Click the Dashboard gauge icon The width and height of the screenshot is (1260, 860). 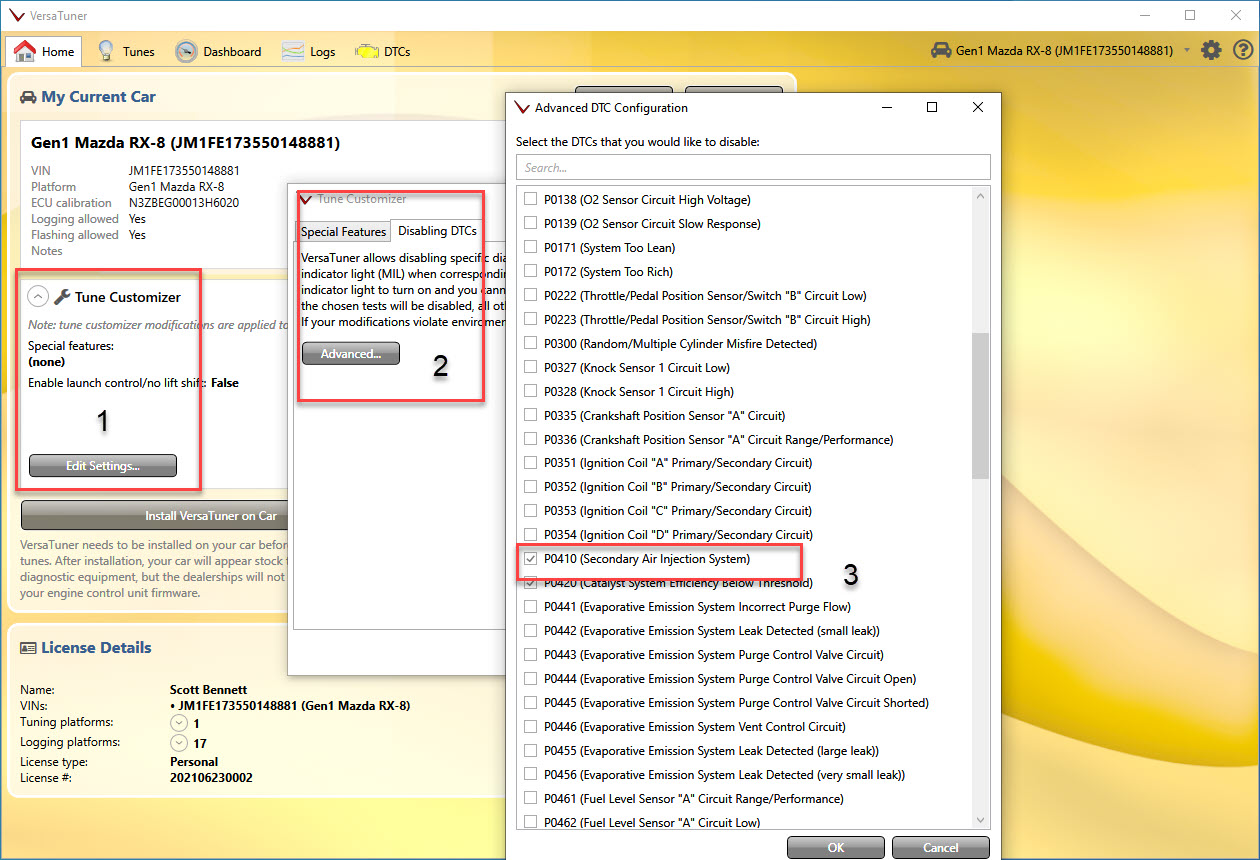[186, 51]
